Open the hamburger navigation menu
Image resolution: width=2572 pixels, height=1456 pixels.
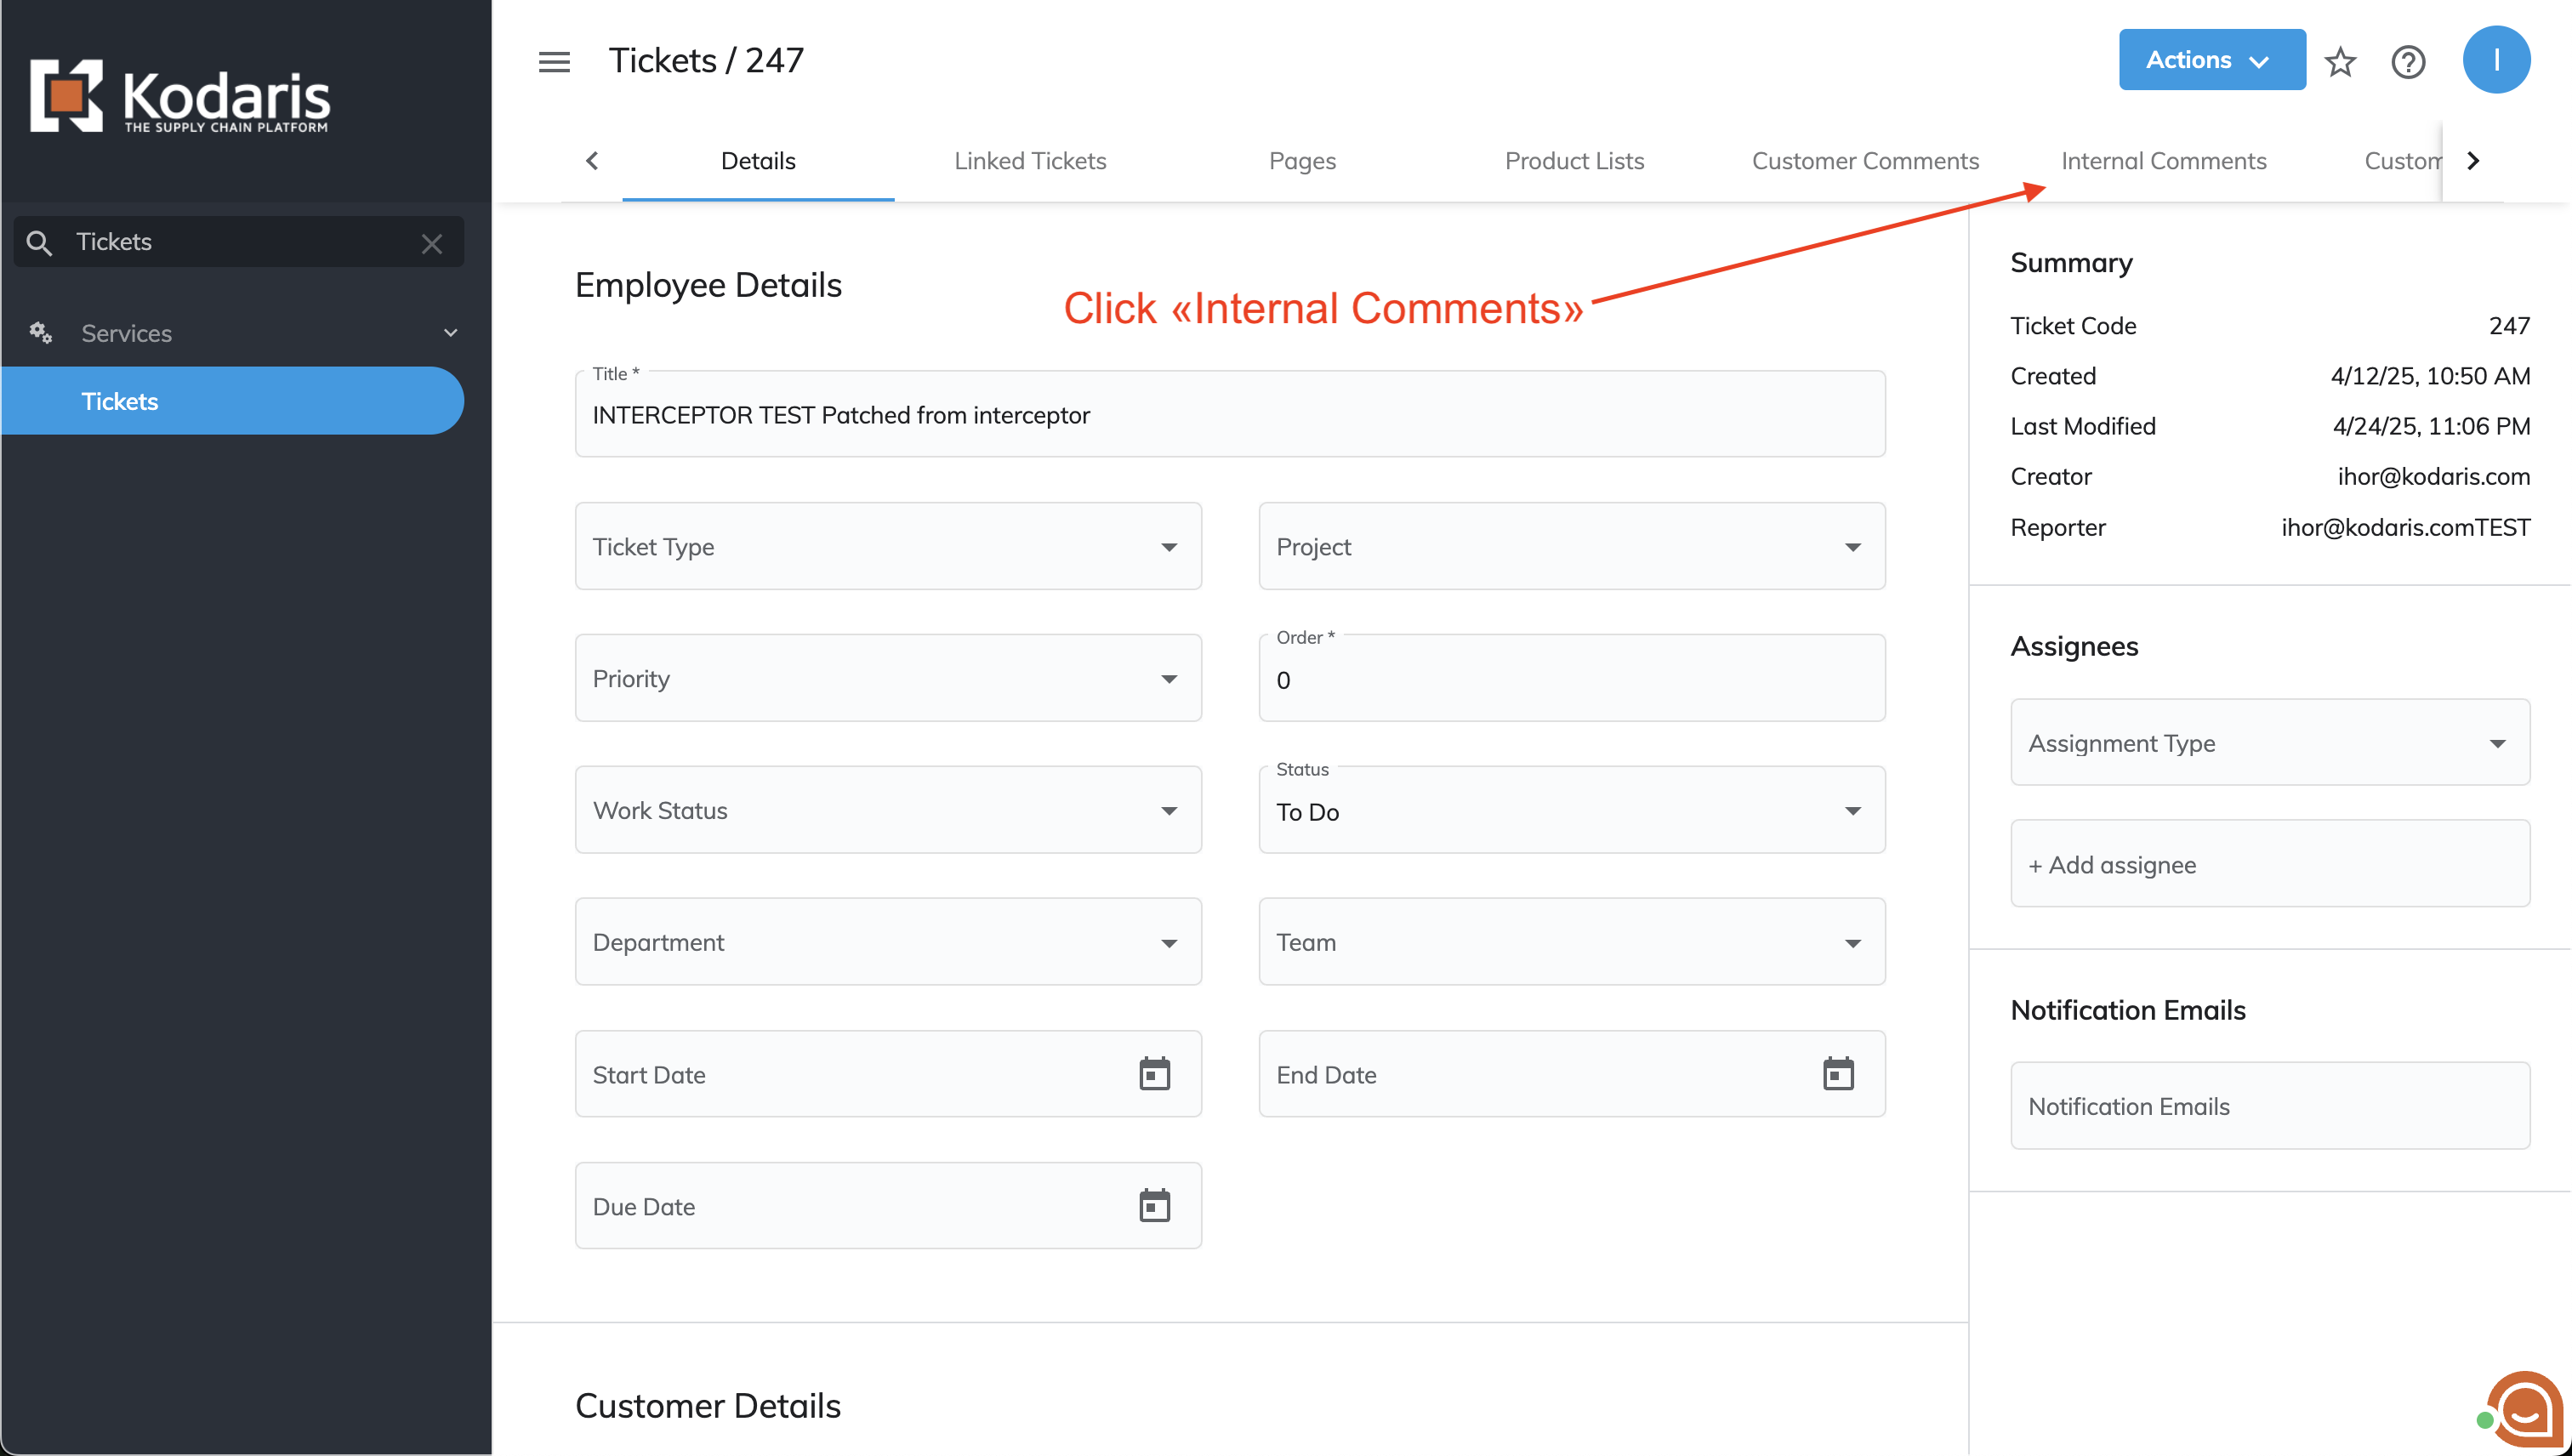tap(554, 62)
